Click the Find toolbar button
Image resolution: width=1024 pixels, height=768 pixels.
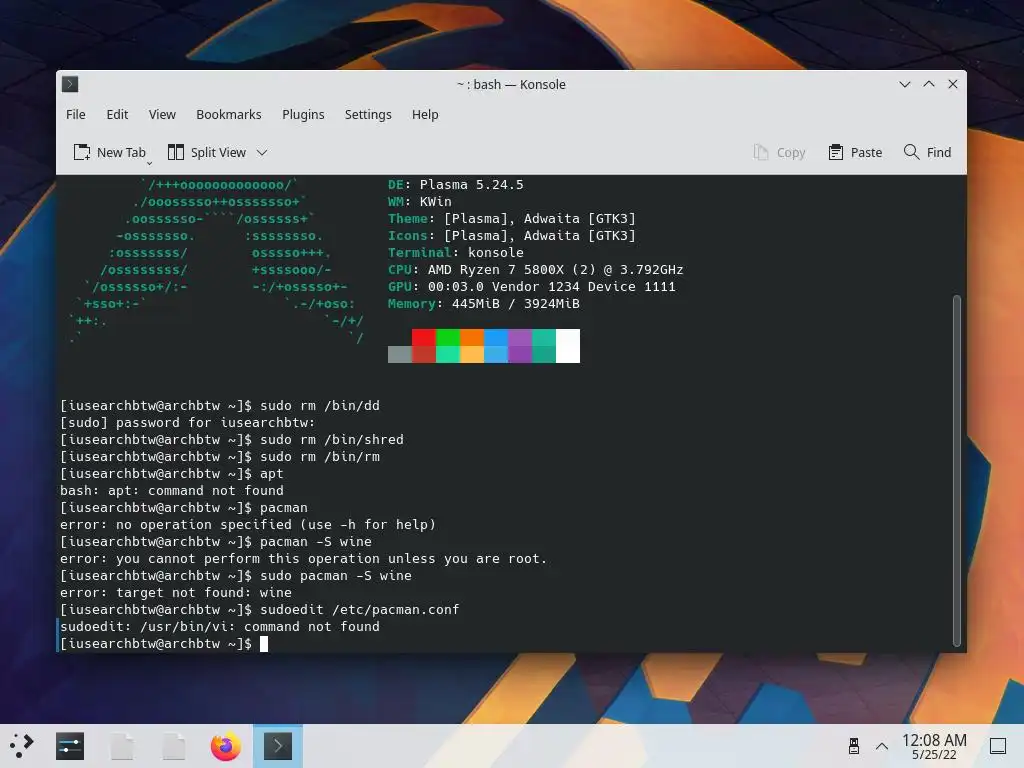pos(927,152)
